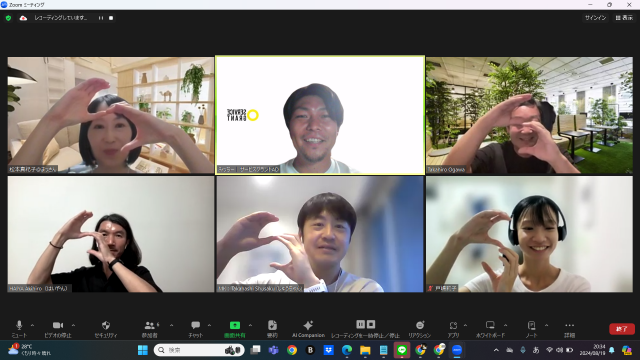Expand whiteboard options arrow
This screenshot has height=360, width=640.
505,325
